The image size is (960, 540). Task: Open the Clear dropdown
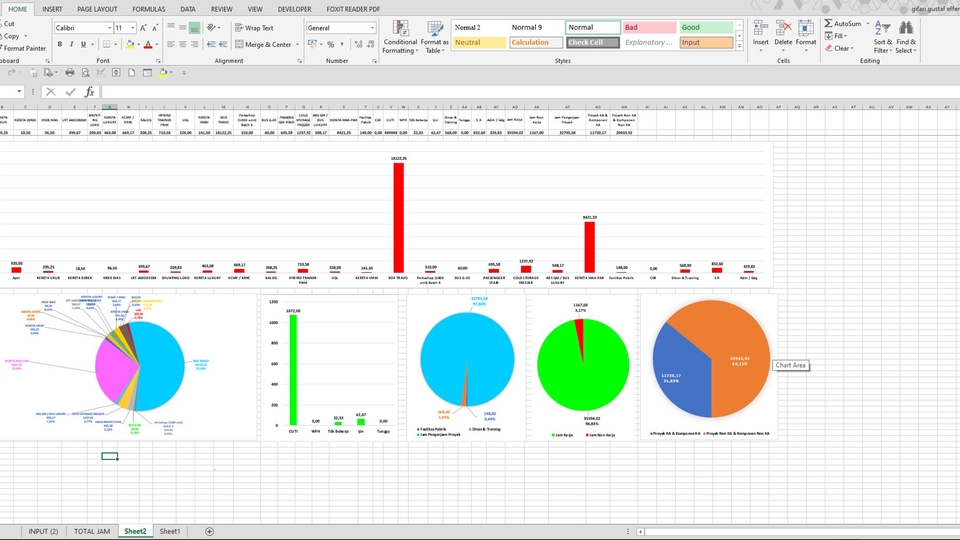point(839,48)
